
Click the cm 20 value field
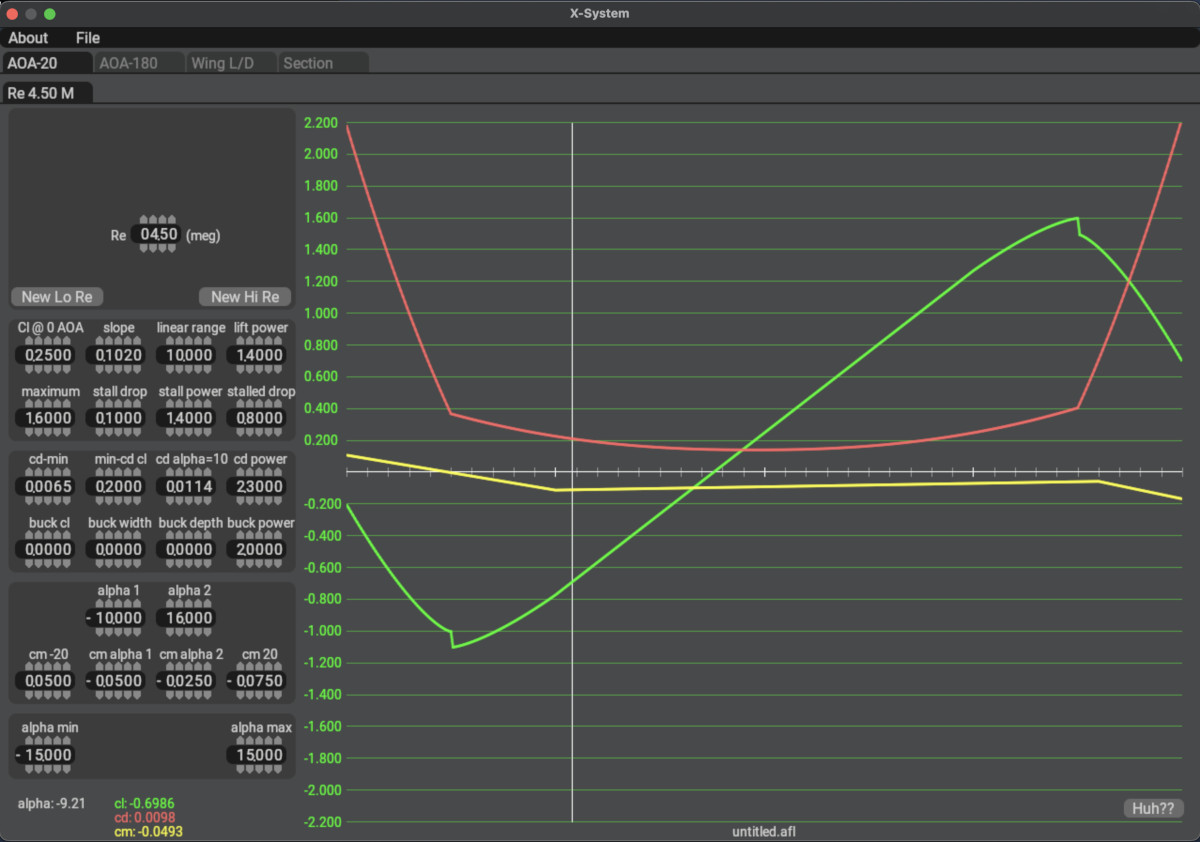pyautogui.click(x=259, y=681)
